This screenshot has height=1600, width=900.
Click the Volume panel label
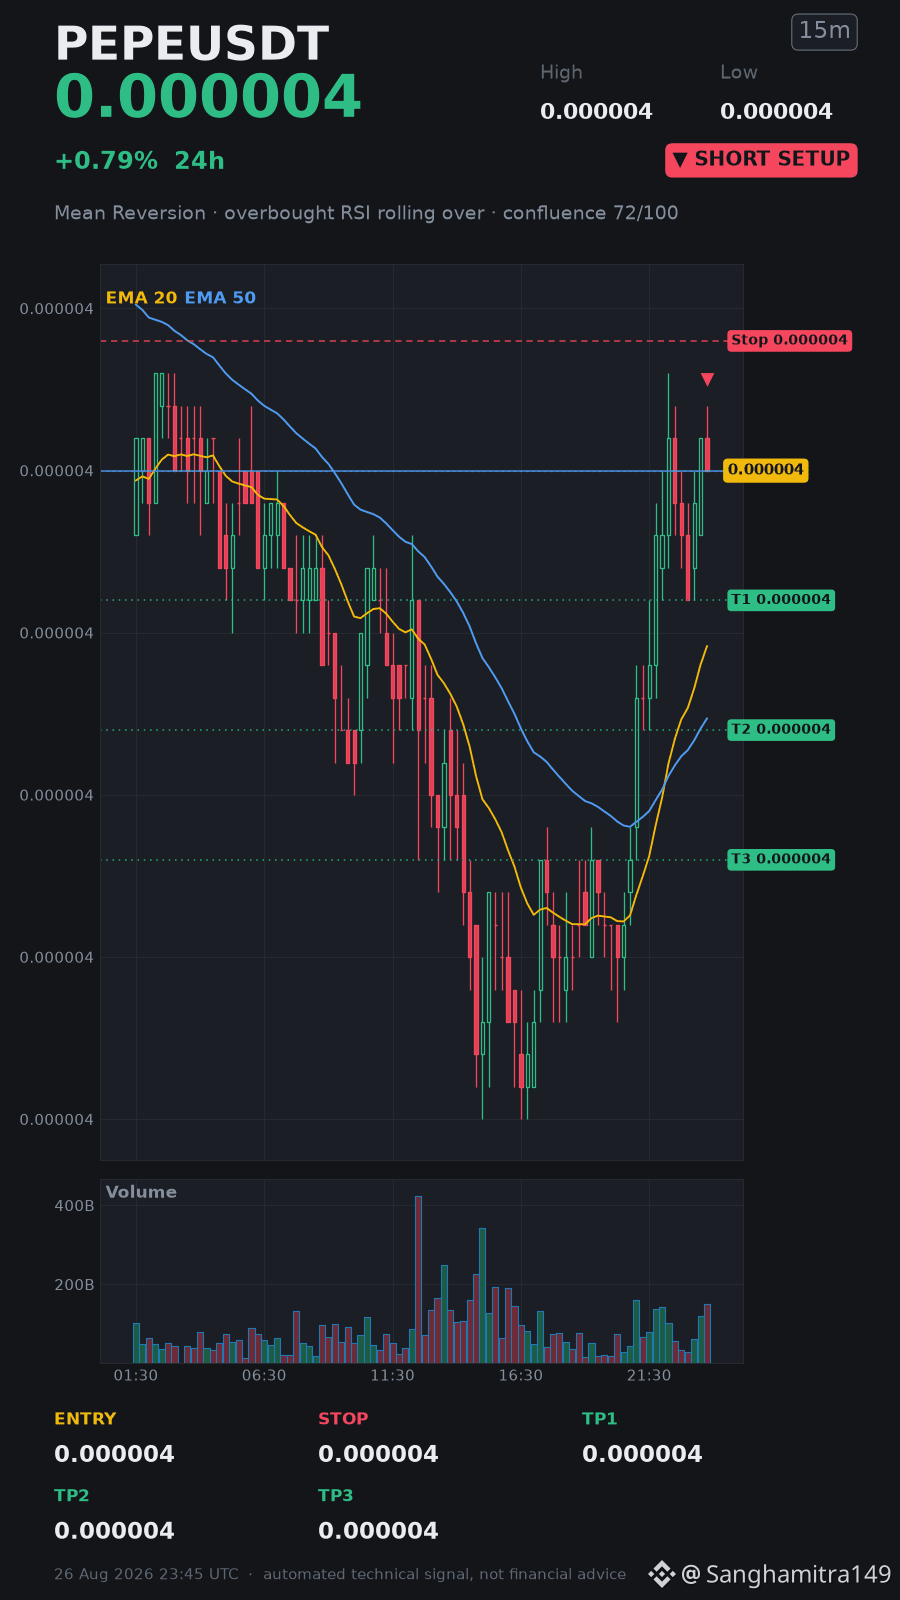(141, 1192)
